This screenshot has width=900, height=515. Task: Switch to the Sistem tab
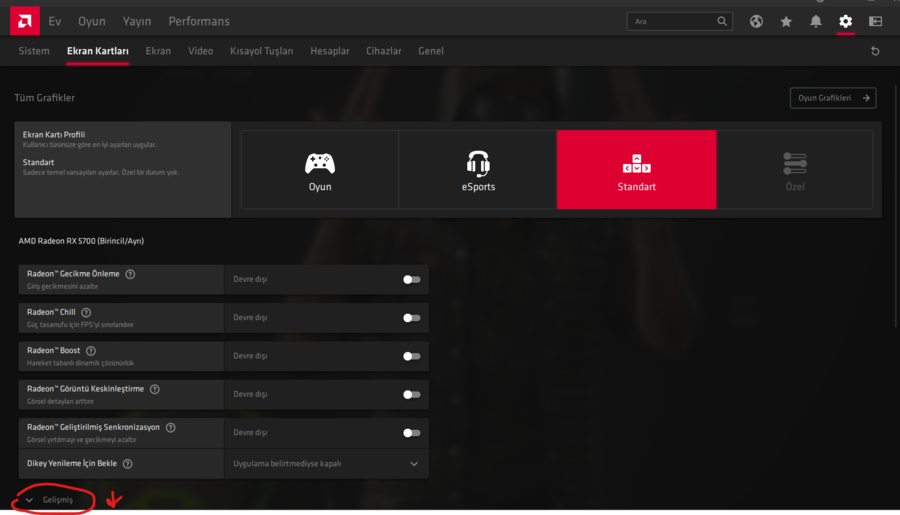pyautogui.click(x=34, y=51)
